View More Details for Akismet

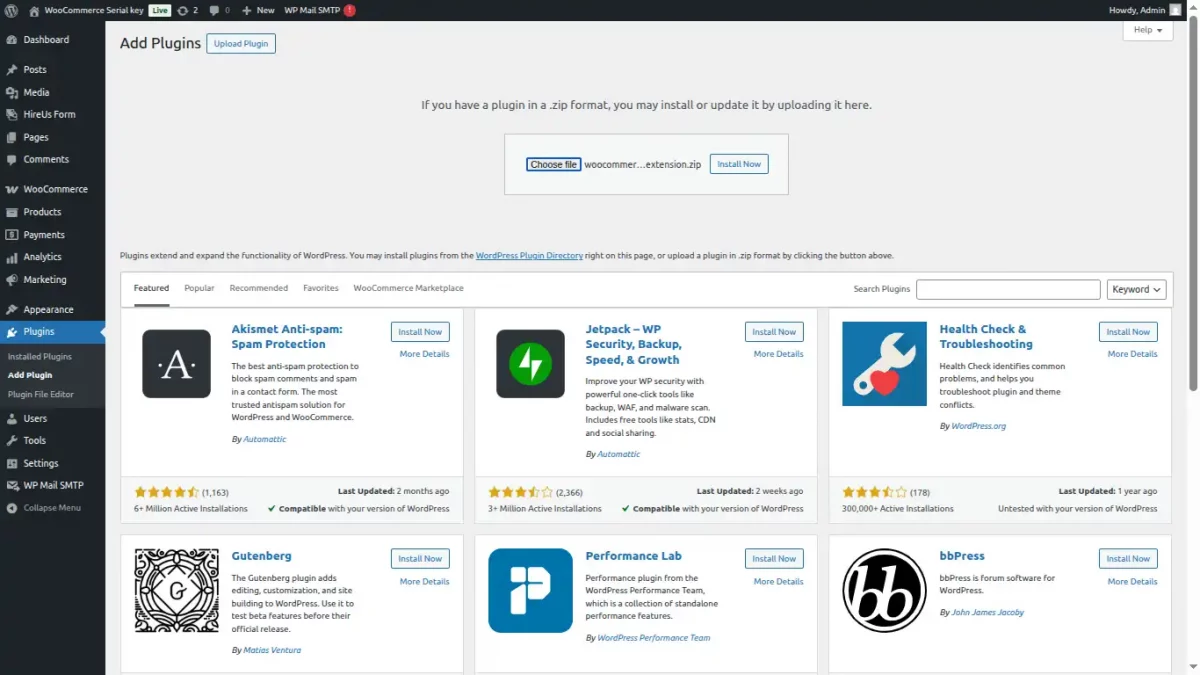425,354
